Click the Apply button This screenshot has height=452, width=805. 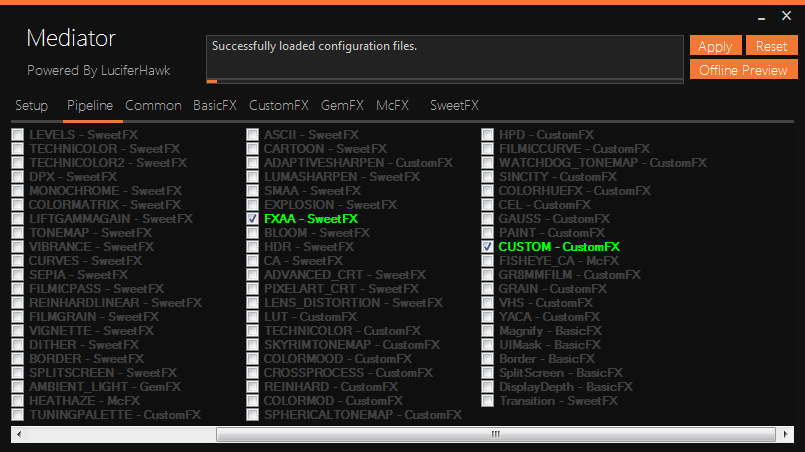pos(716,46)
